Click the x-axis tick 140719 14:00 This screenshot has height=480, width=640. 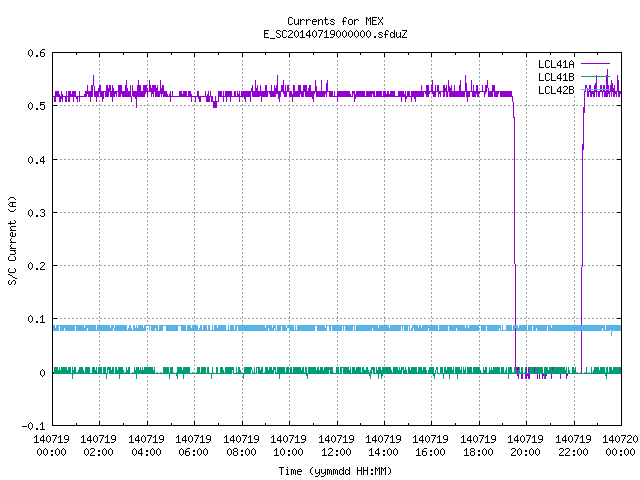click(383, 446)
